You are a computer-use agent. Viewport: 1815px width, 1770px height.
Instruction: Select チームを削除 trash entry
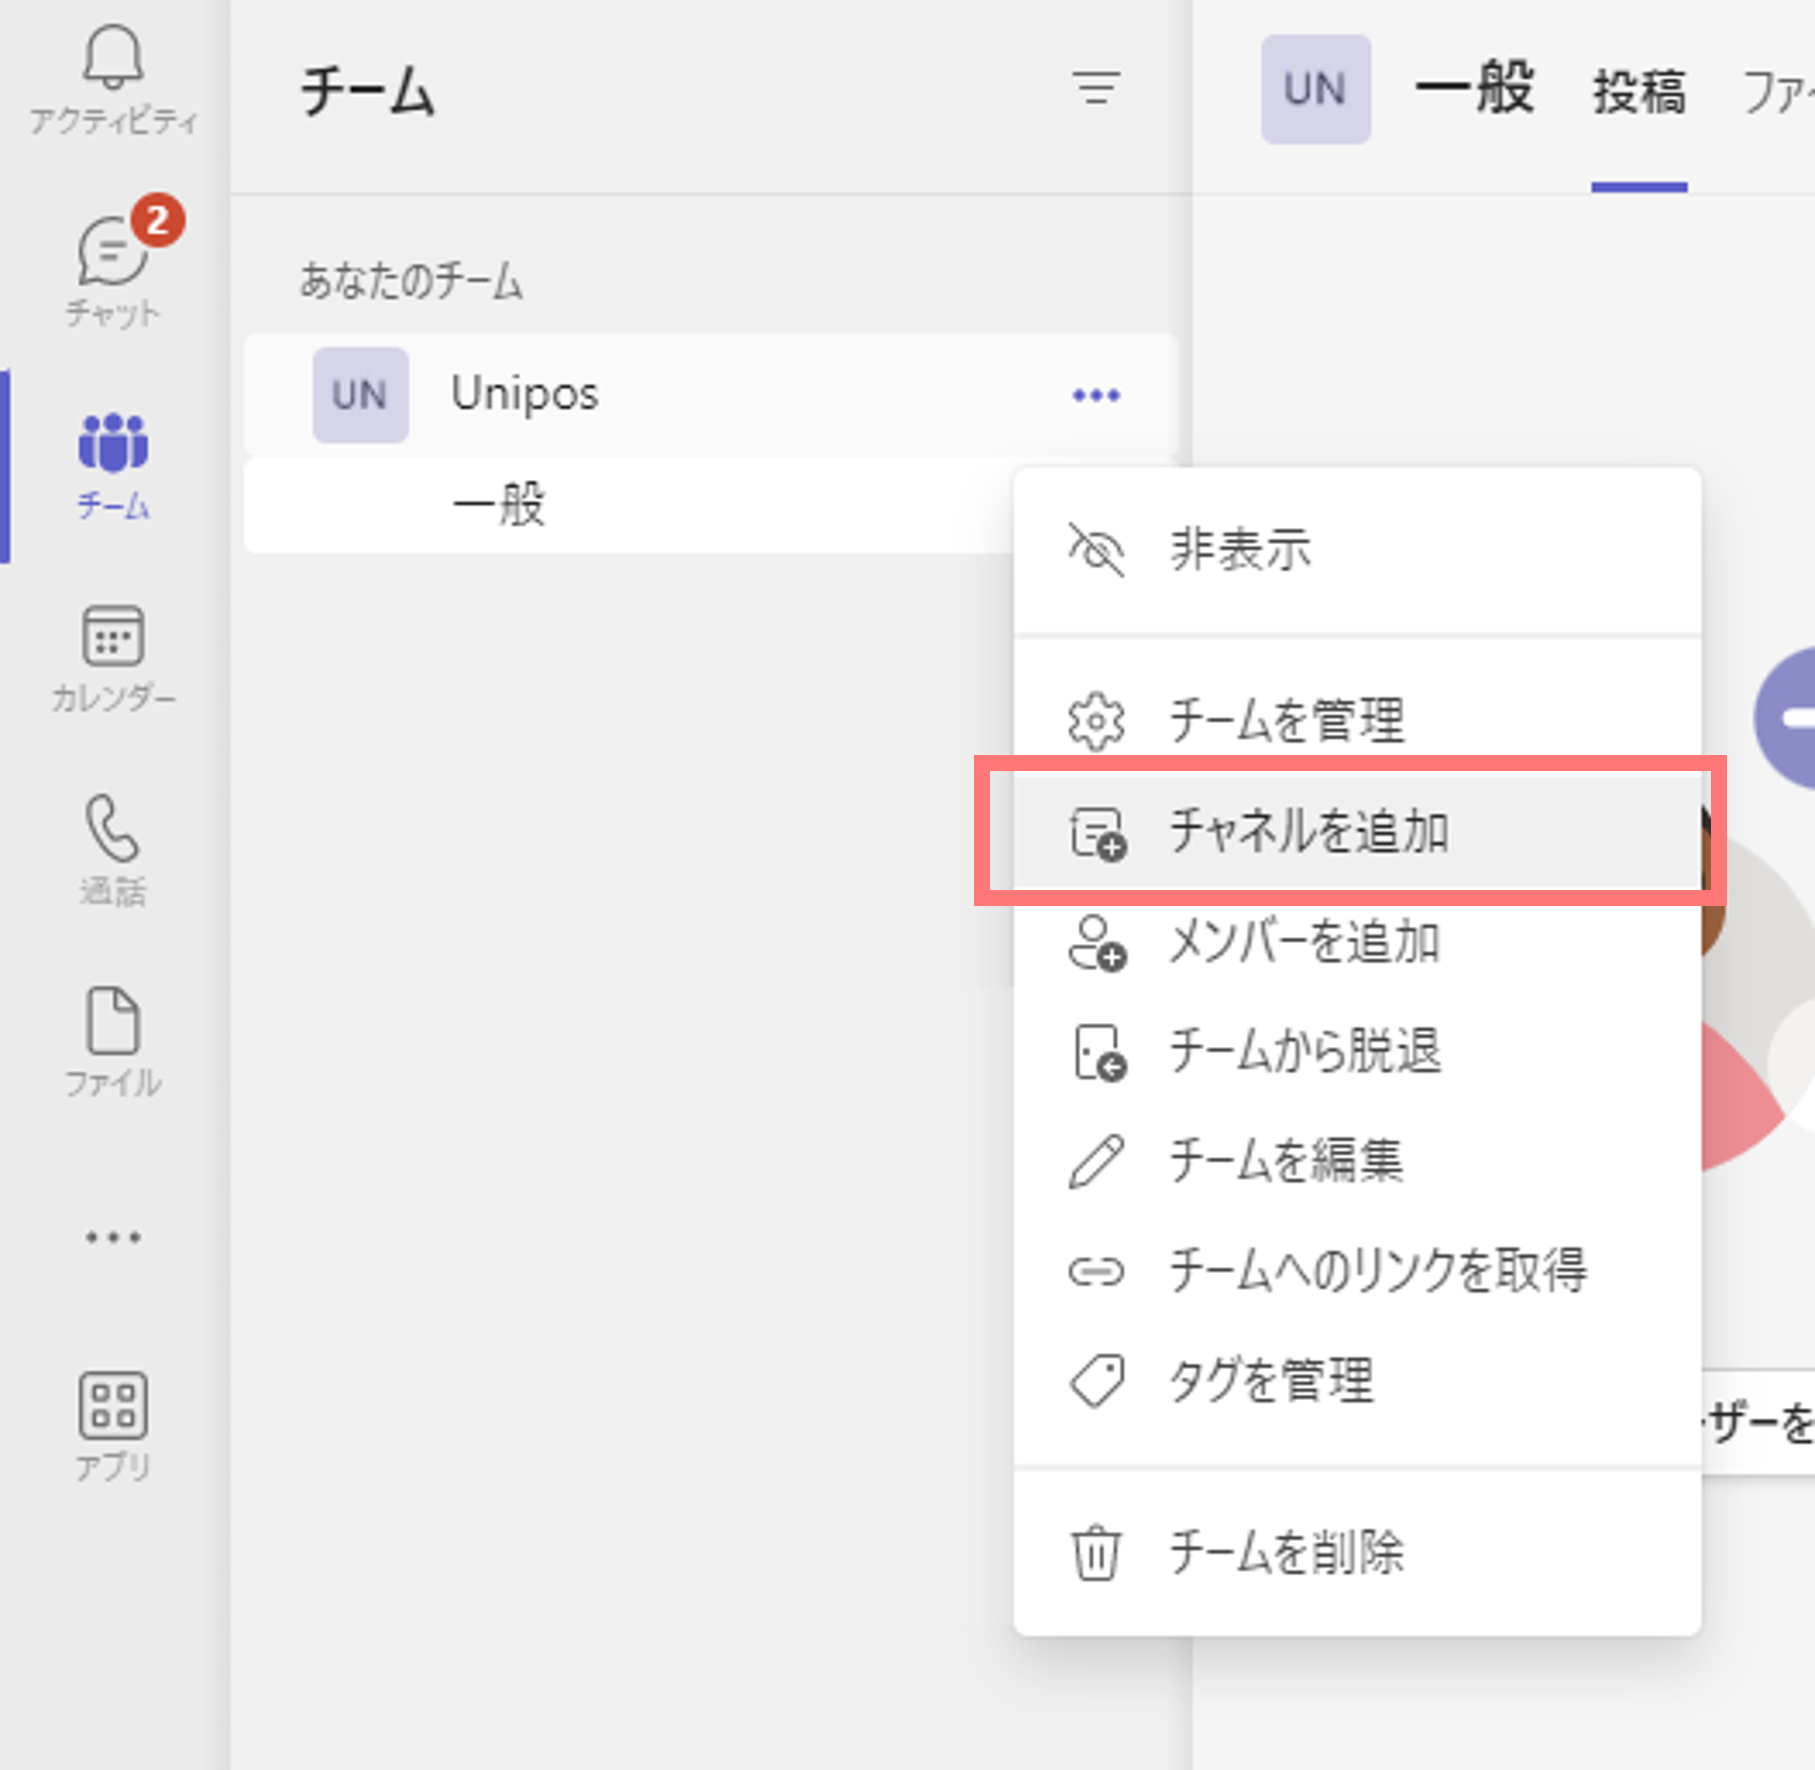point(1357,1552)
